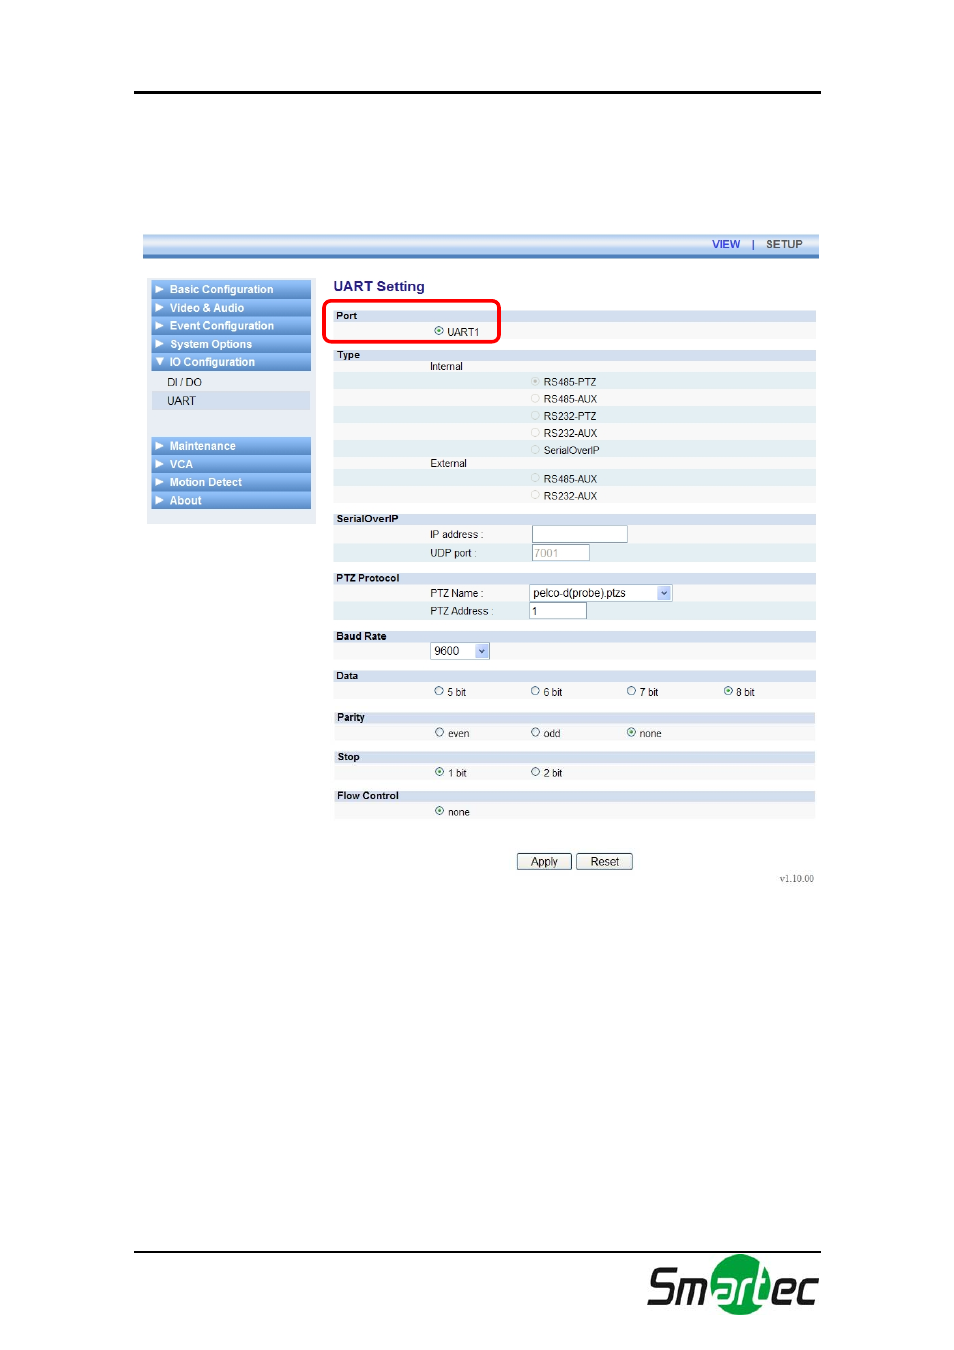Select 6 bit data option
954x1350 pixels.
point(535,691)
